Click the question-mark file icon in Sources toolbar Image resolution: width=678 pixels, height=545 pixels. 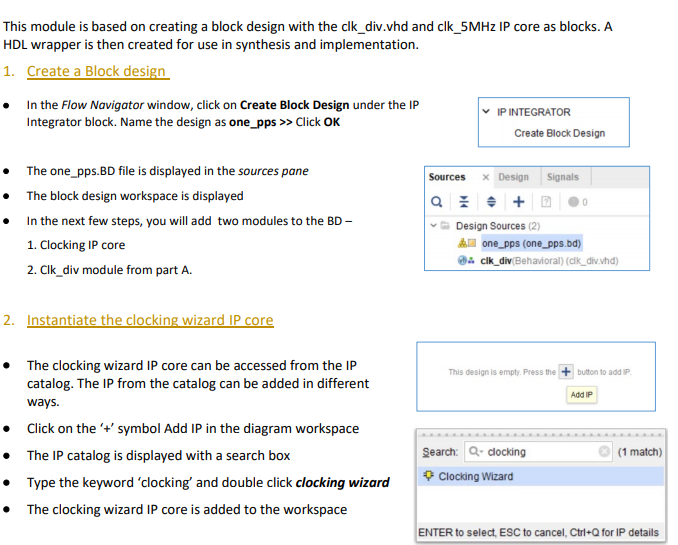point(546,202)
